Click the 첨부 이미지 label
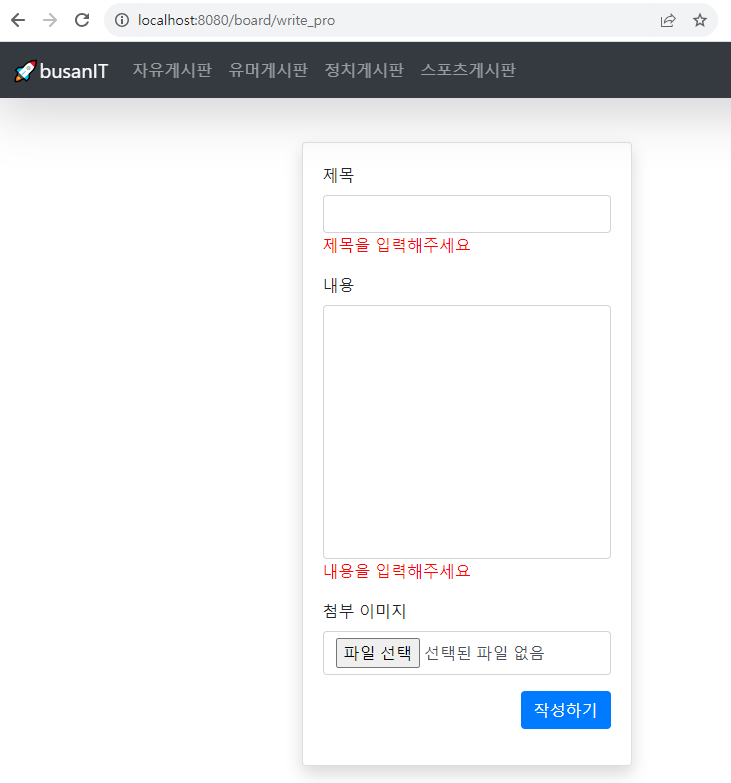This screenshot has height=783, width=731. pyautogui.click(x=365, y=611)
